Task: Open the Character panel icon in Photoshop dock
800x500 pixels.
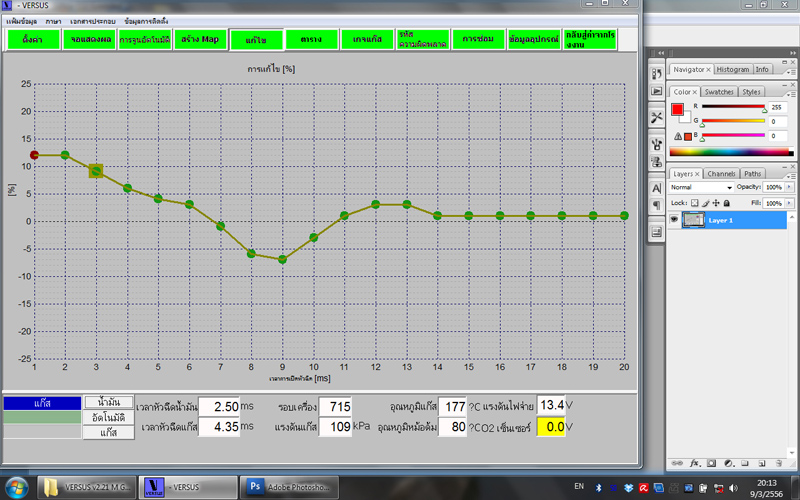Action: tap(657, 188)
